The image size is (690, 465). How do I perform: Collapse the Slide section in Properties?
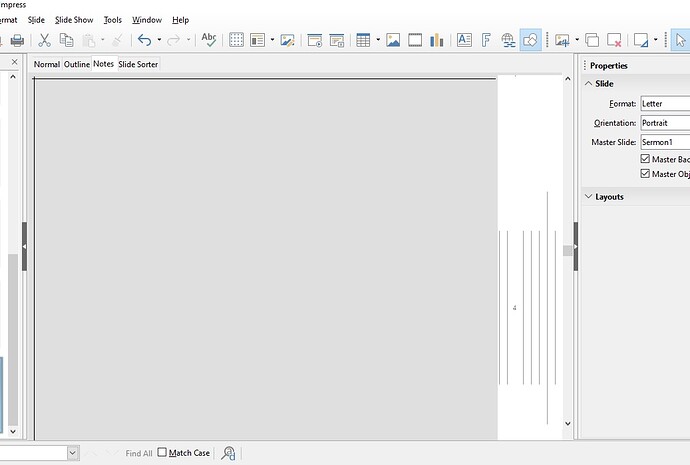pos(588,84)
